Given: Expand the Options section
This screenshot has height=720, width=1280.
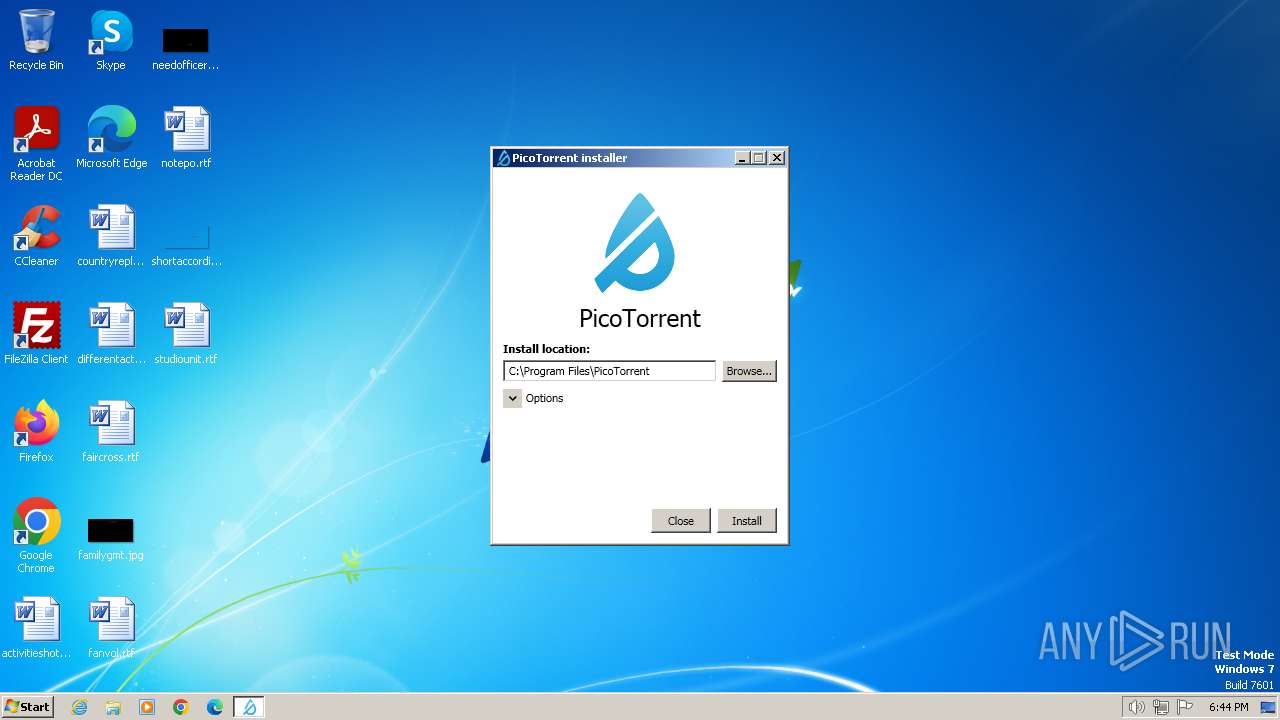Looking at the screenshot, I should pyautogui.click(x=512, y=398).
